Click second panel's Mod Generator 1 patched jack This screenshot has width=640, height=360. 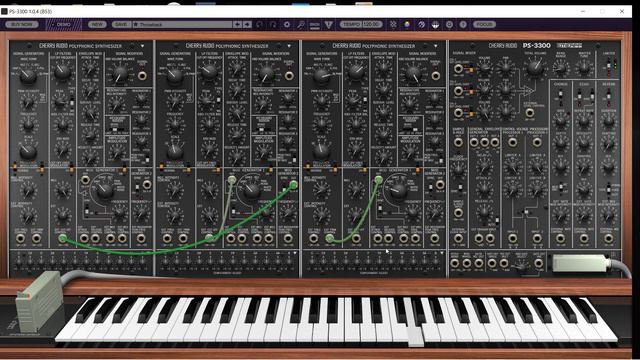pos(232,180)
